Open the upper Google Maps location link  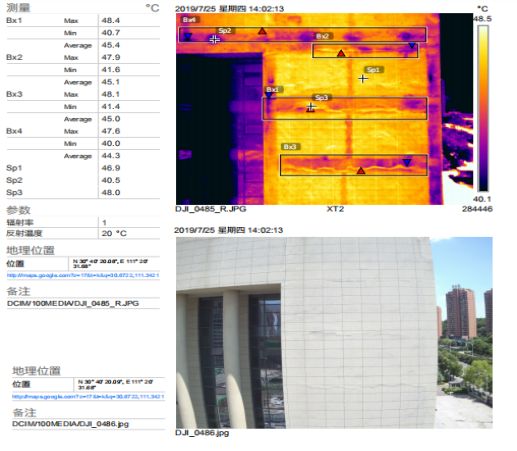[x=83, y=275]
